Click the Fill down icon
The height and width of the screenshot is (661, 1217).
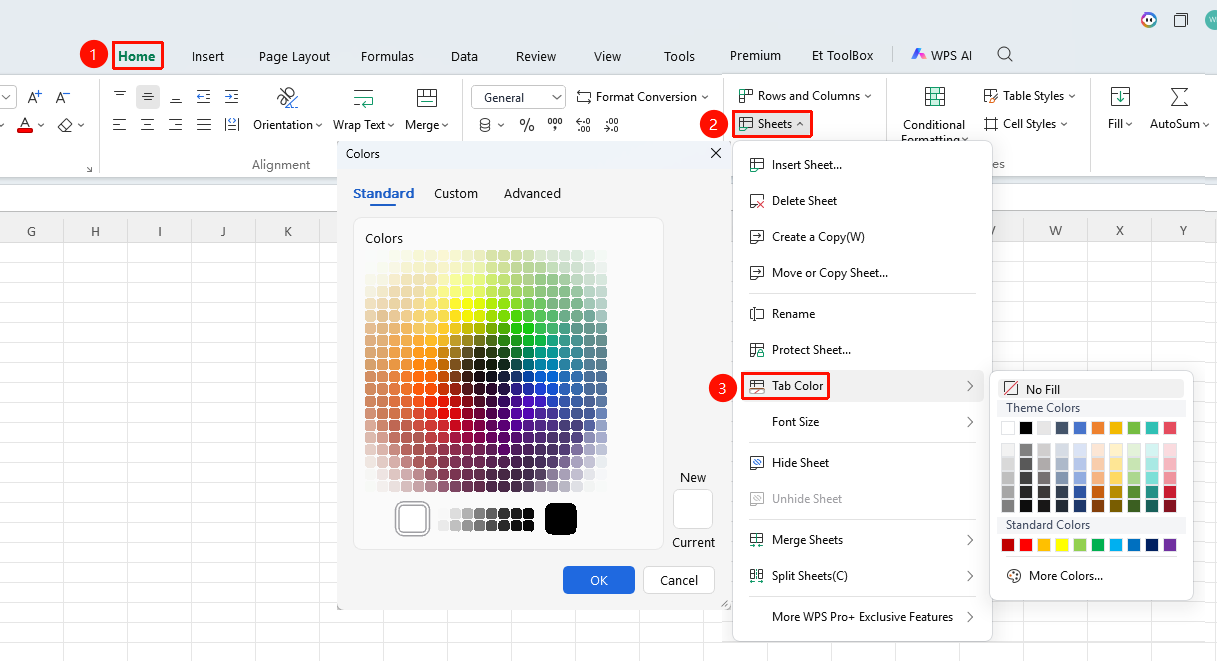1120,97
